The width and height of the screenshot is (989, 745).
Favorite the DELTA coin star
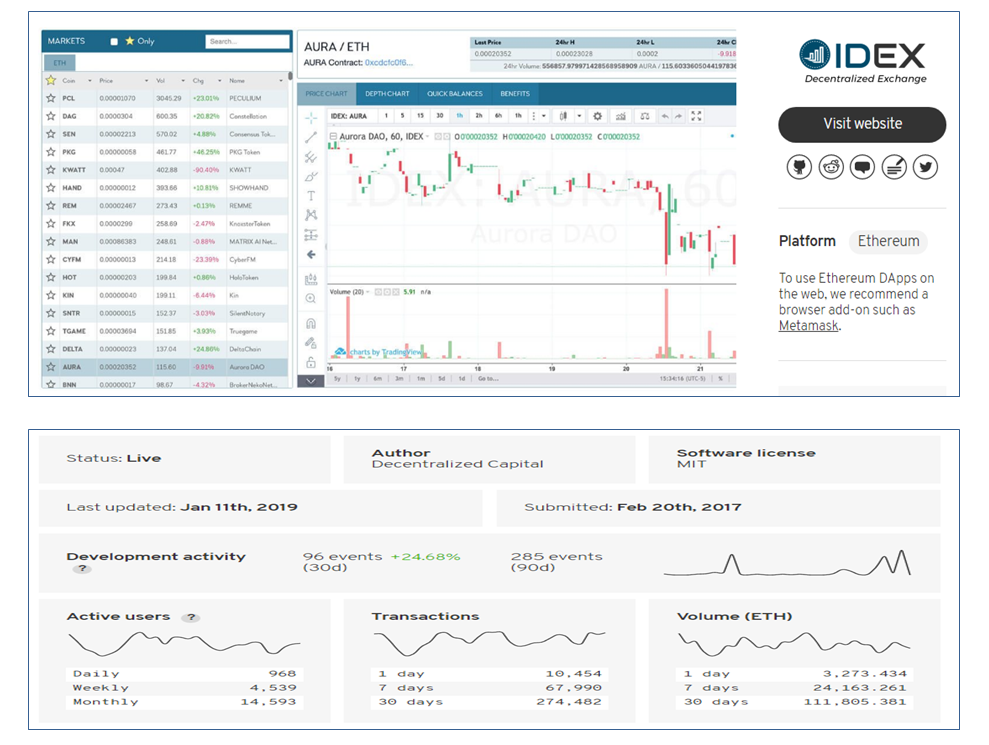pyautogui.click(x=50, y=349)
